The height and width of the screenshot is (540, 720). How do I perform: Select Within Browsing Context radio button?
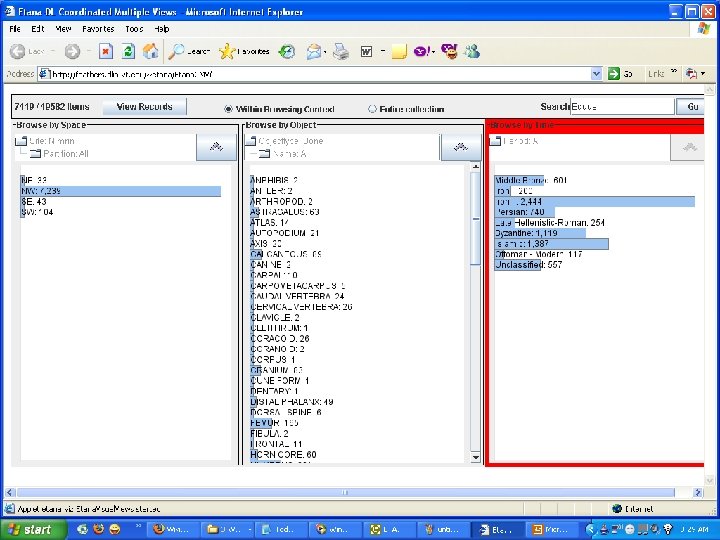tap(228, 109)
